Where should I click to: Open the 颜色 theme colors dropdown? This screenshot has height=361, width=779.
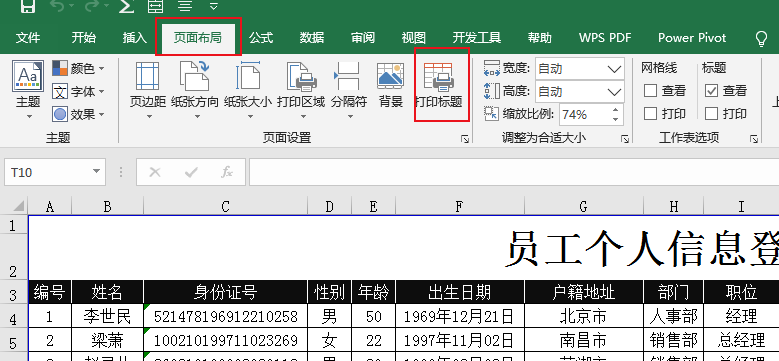pyautogui.click(x=78, y=68)
